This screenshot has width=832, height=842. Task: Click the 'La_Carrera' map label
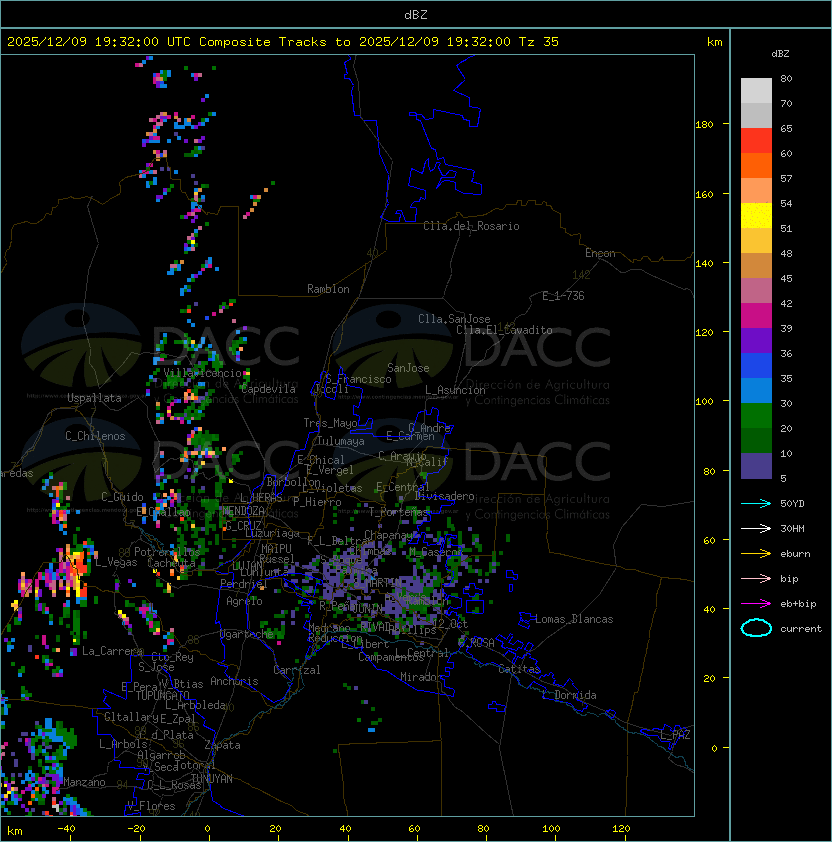pyautogui.click(x=113, y=651)
